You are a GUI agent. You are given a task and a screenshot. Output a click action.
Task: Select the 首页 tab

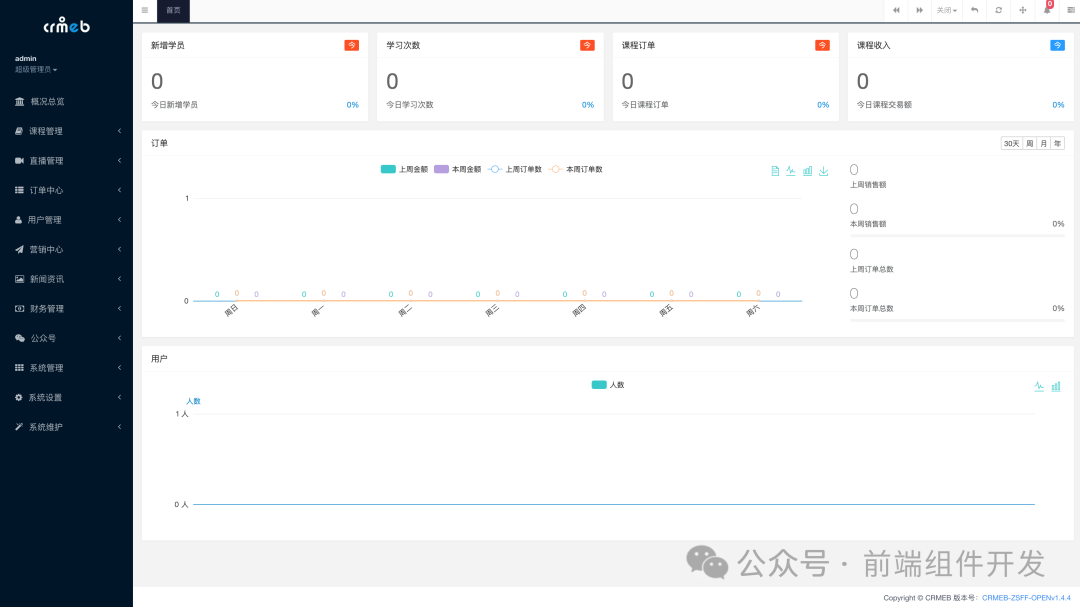click(x=173, y=11)
